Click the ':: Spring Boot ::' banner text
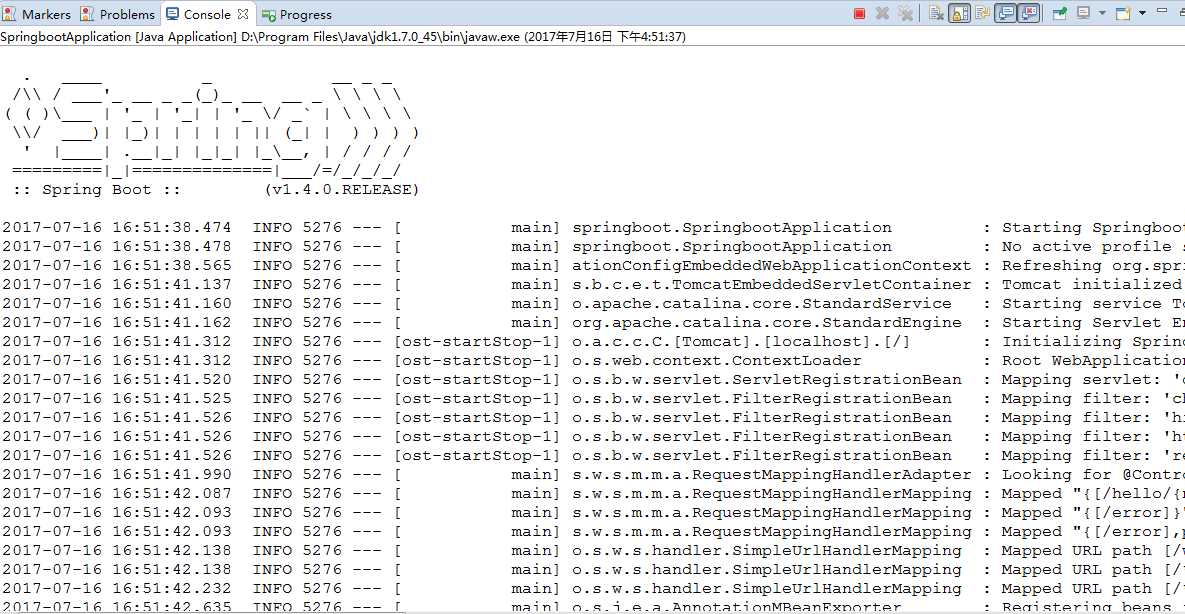This screenshot has height=614, width=1185. point(97,190)
